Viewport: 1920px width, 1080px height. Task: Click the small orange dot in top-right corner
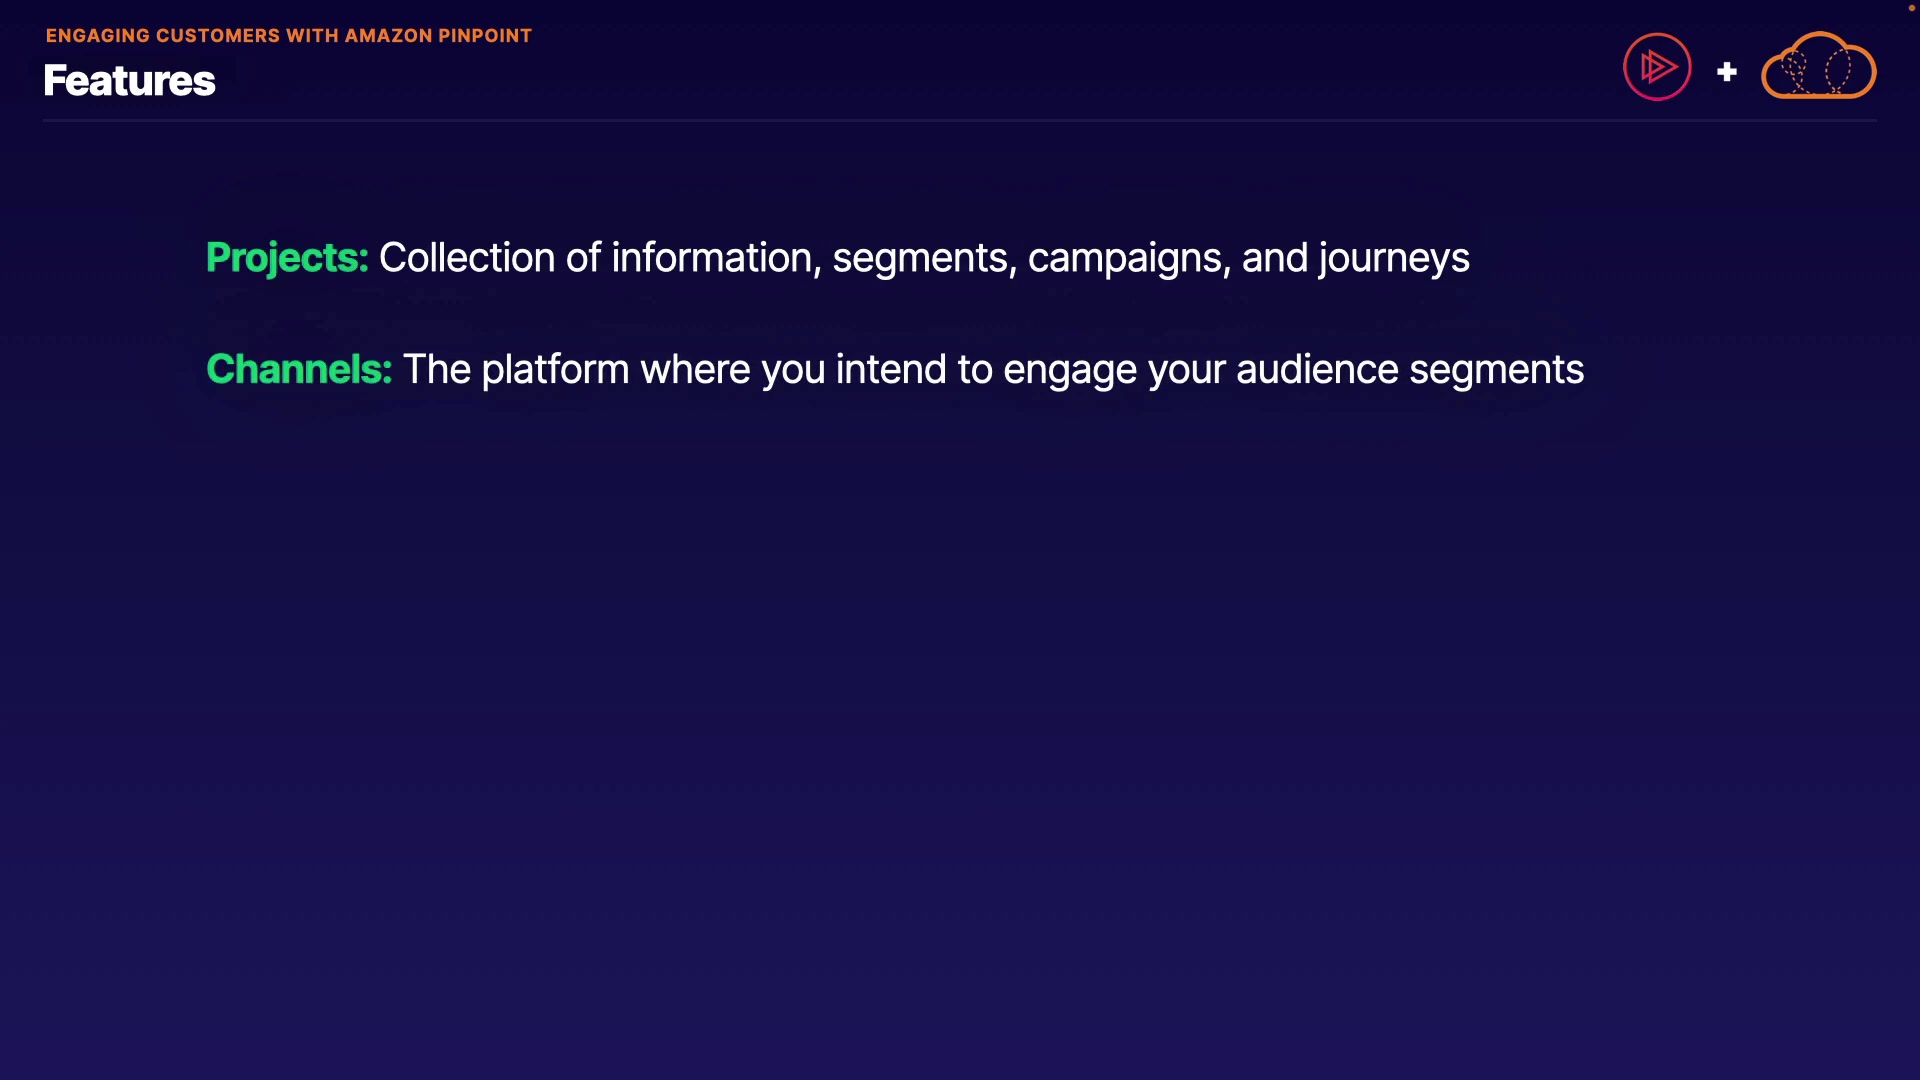[1911, 8]
